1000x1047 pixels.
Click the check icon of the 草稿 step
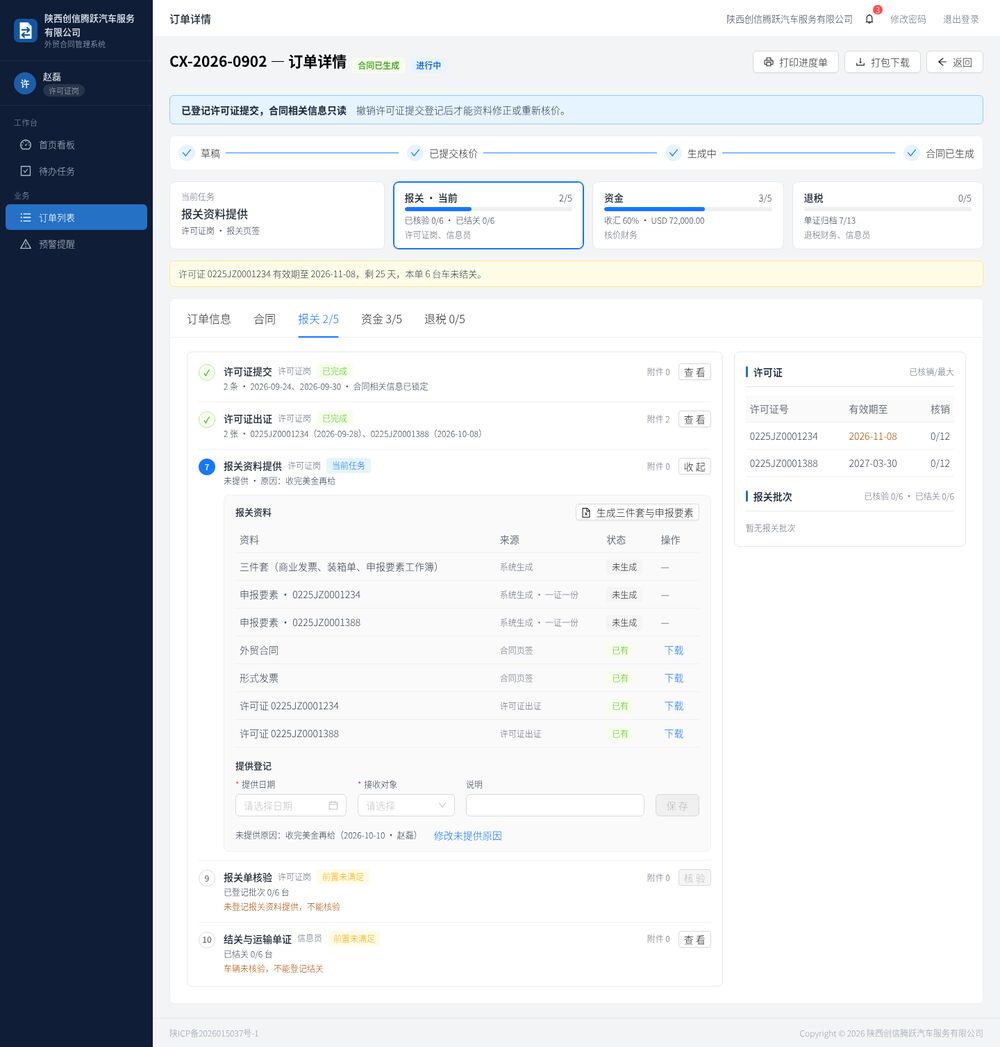(187, 153)
